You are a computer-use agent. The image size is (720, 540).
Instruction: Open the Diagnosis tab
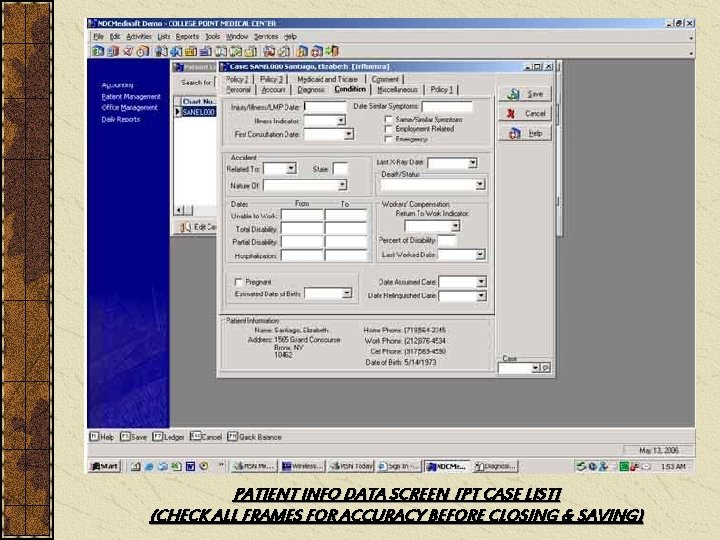point(311,90)
